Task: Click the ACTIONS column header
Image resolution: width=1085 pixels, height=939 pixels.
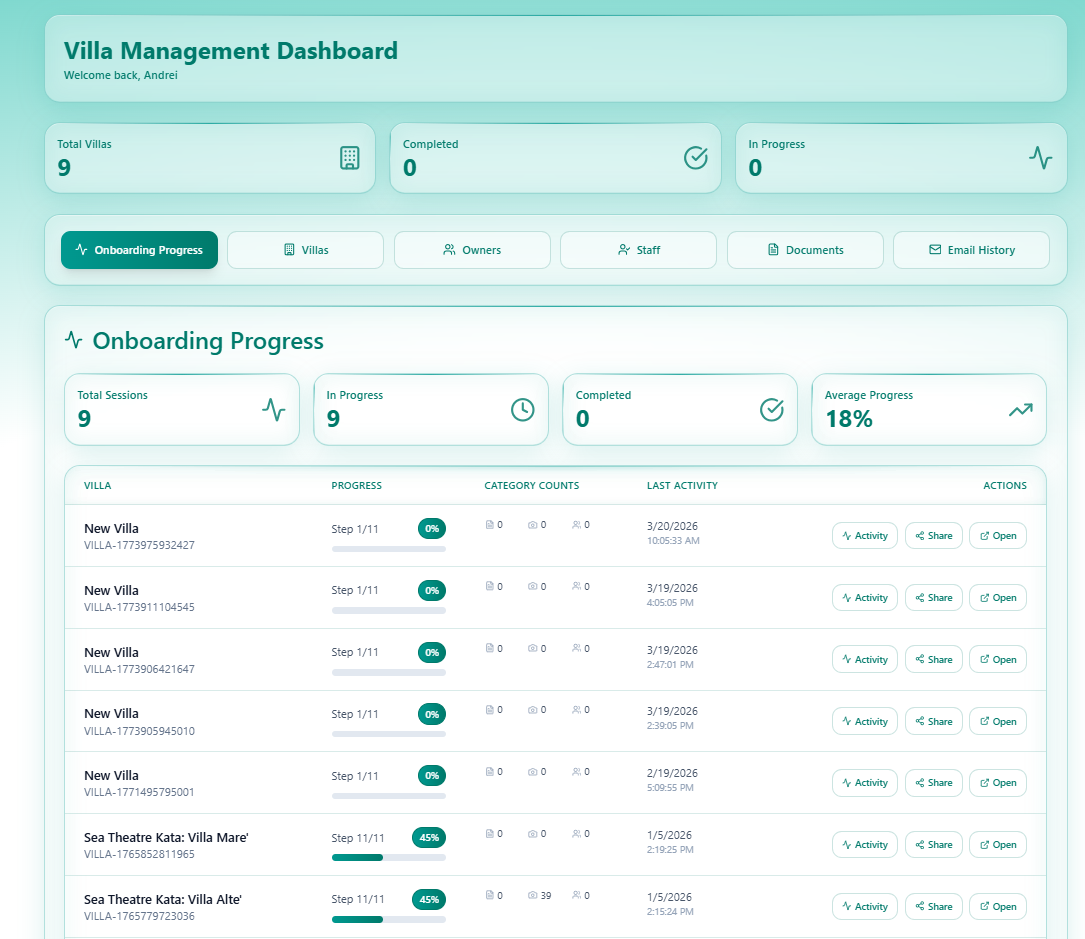Action: coord(1005,485)
